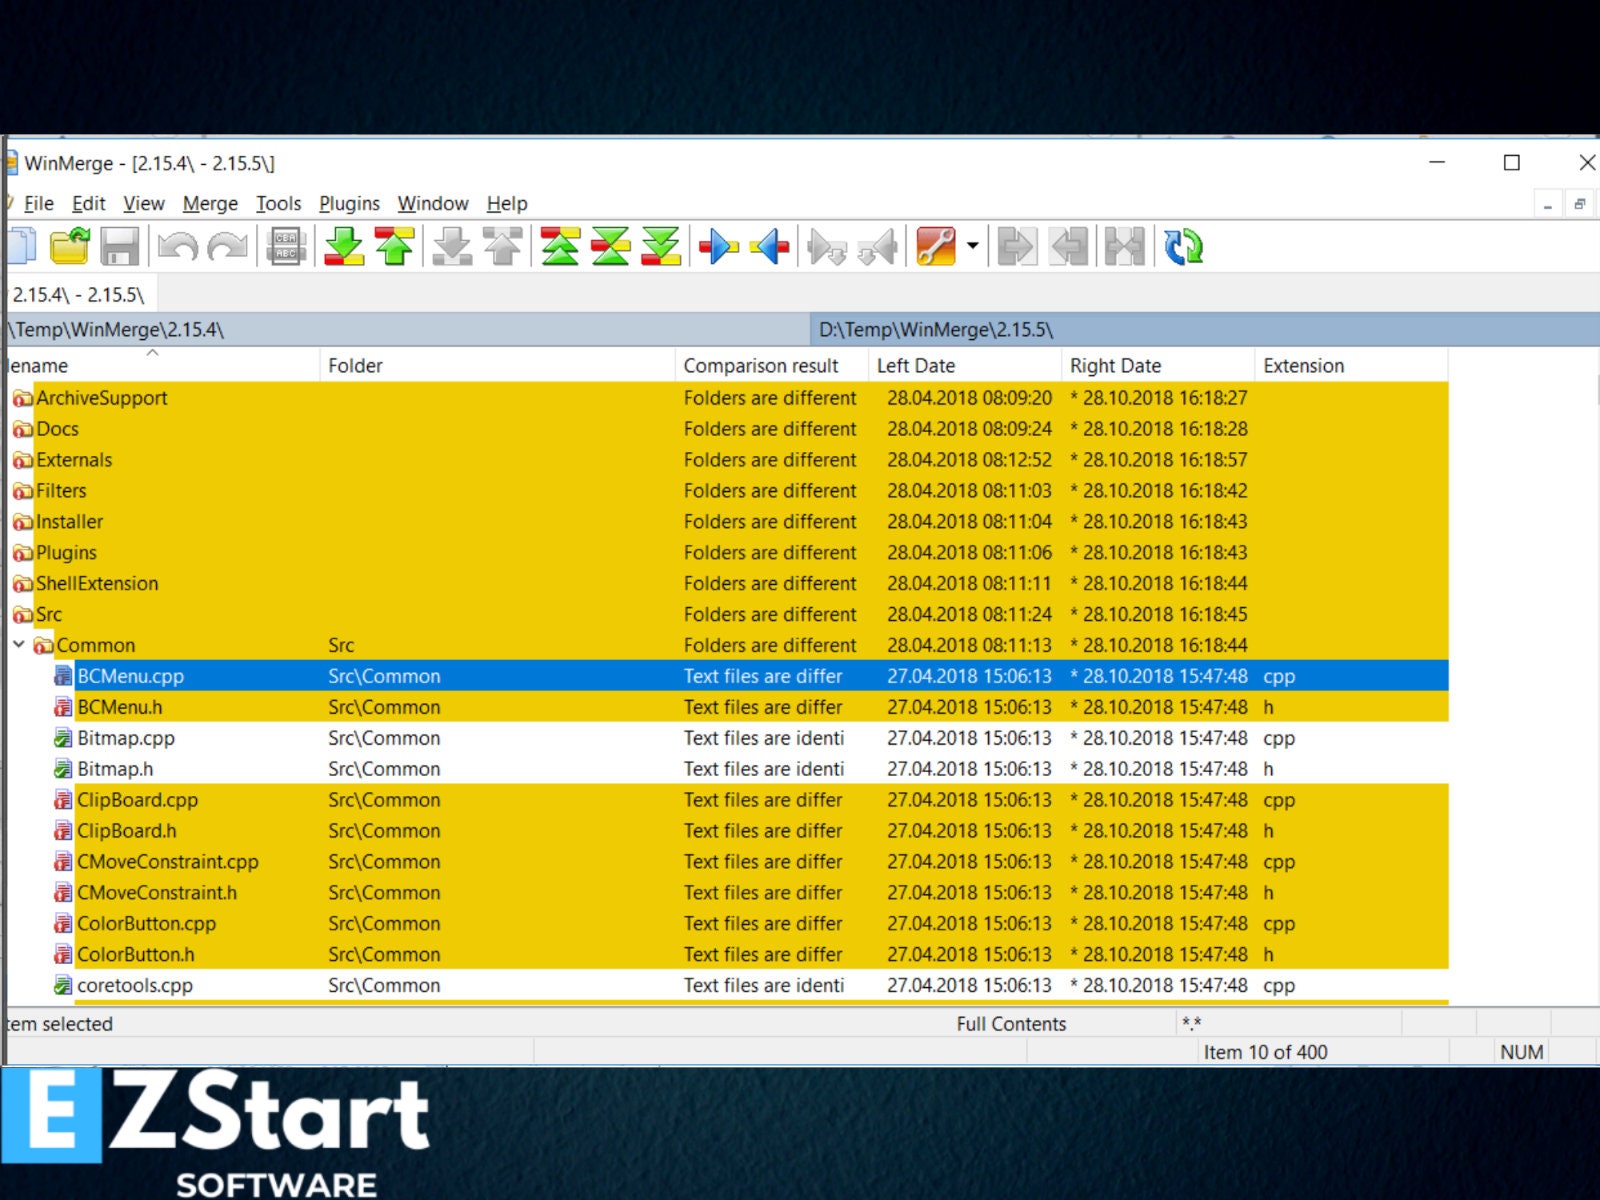
Task: Open the Merge menu
Action: (209, 203)
